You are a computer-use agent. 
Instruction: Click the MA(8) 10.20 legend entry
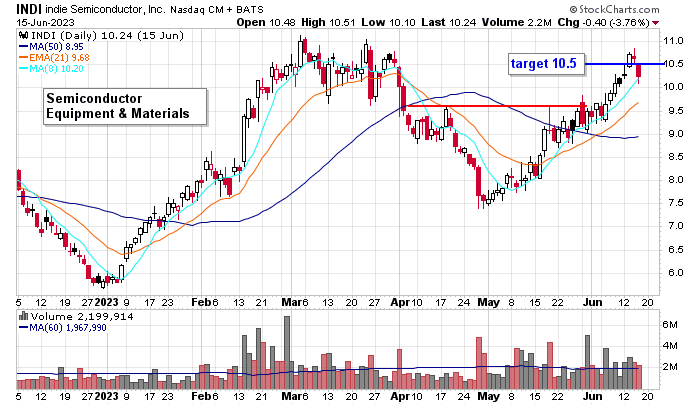click(51, 69)
